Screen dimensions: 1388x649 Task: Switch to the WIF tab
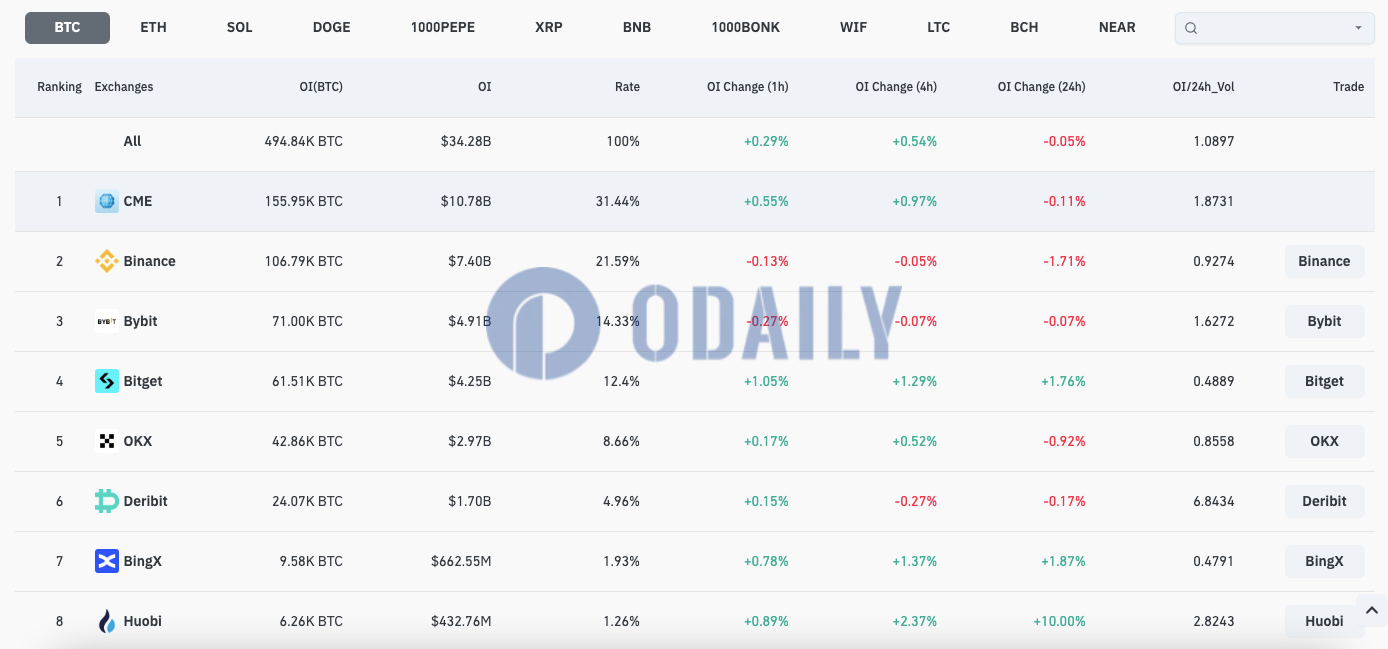(853, 28)
